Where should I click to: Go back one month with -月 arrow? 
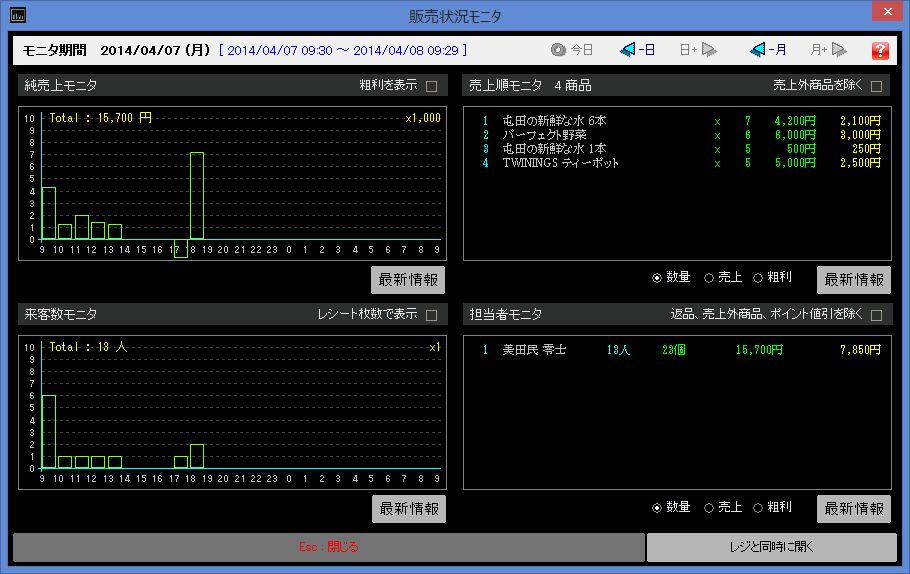click(x=768, y=49)
